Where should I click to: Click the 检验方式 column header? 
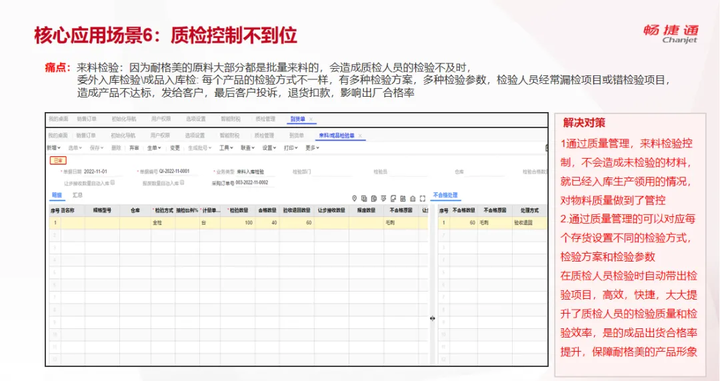(x=163, y=210)
